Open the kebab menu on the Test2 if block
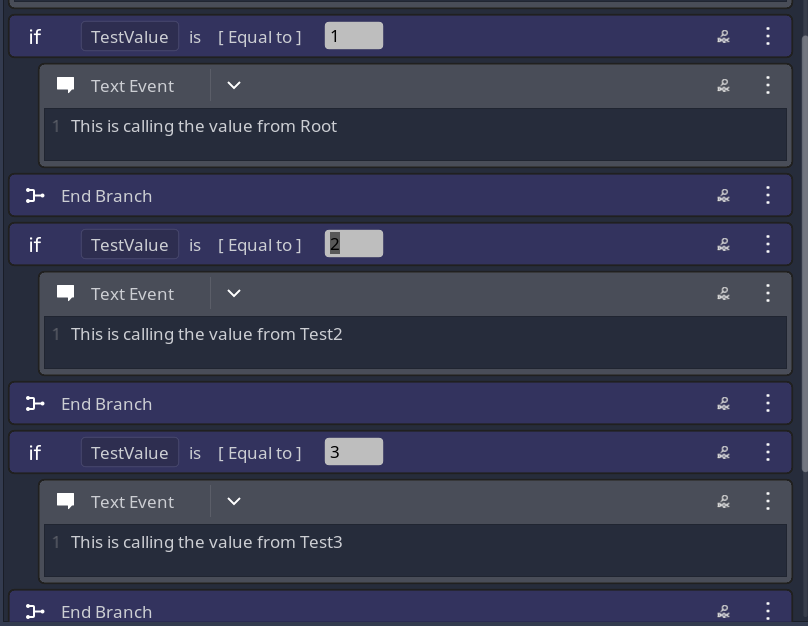808x626 pixels. coord(768,244)
